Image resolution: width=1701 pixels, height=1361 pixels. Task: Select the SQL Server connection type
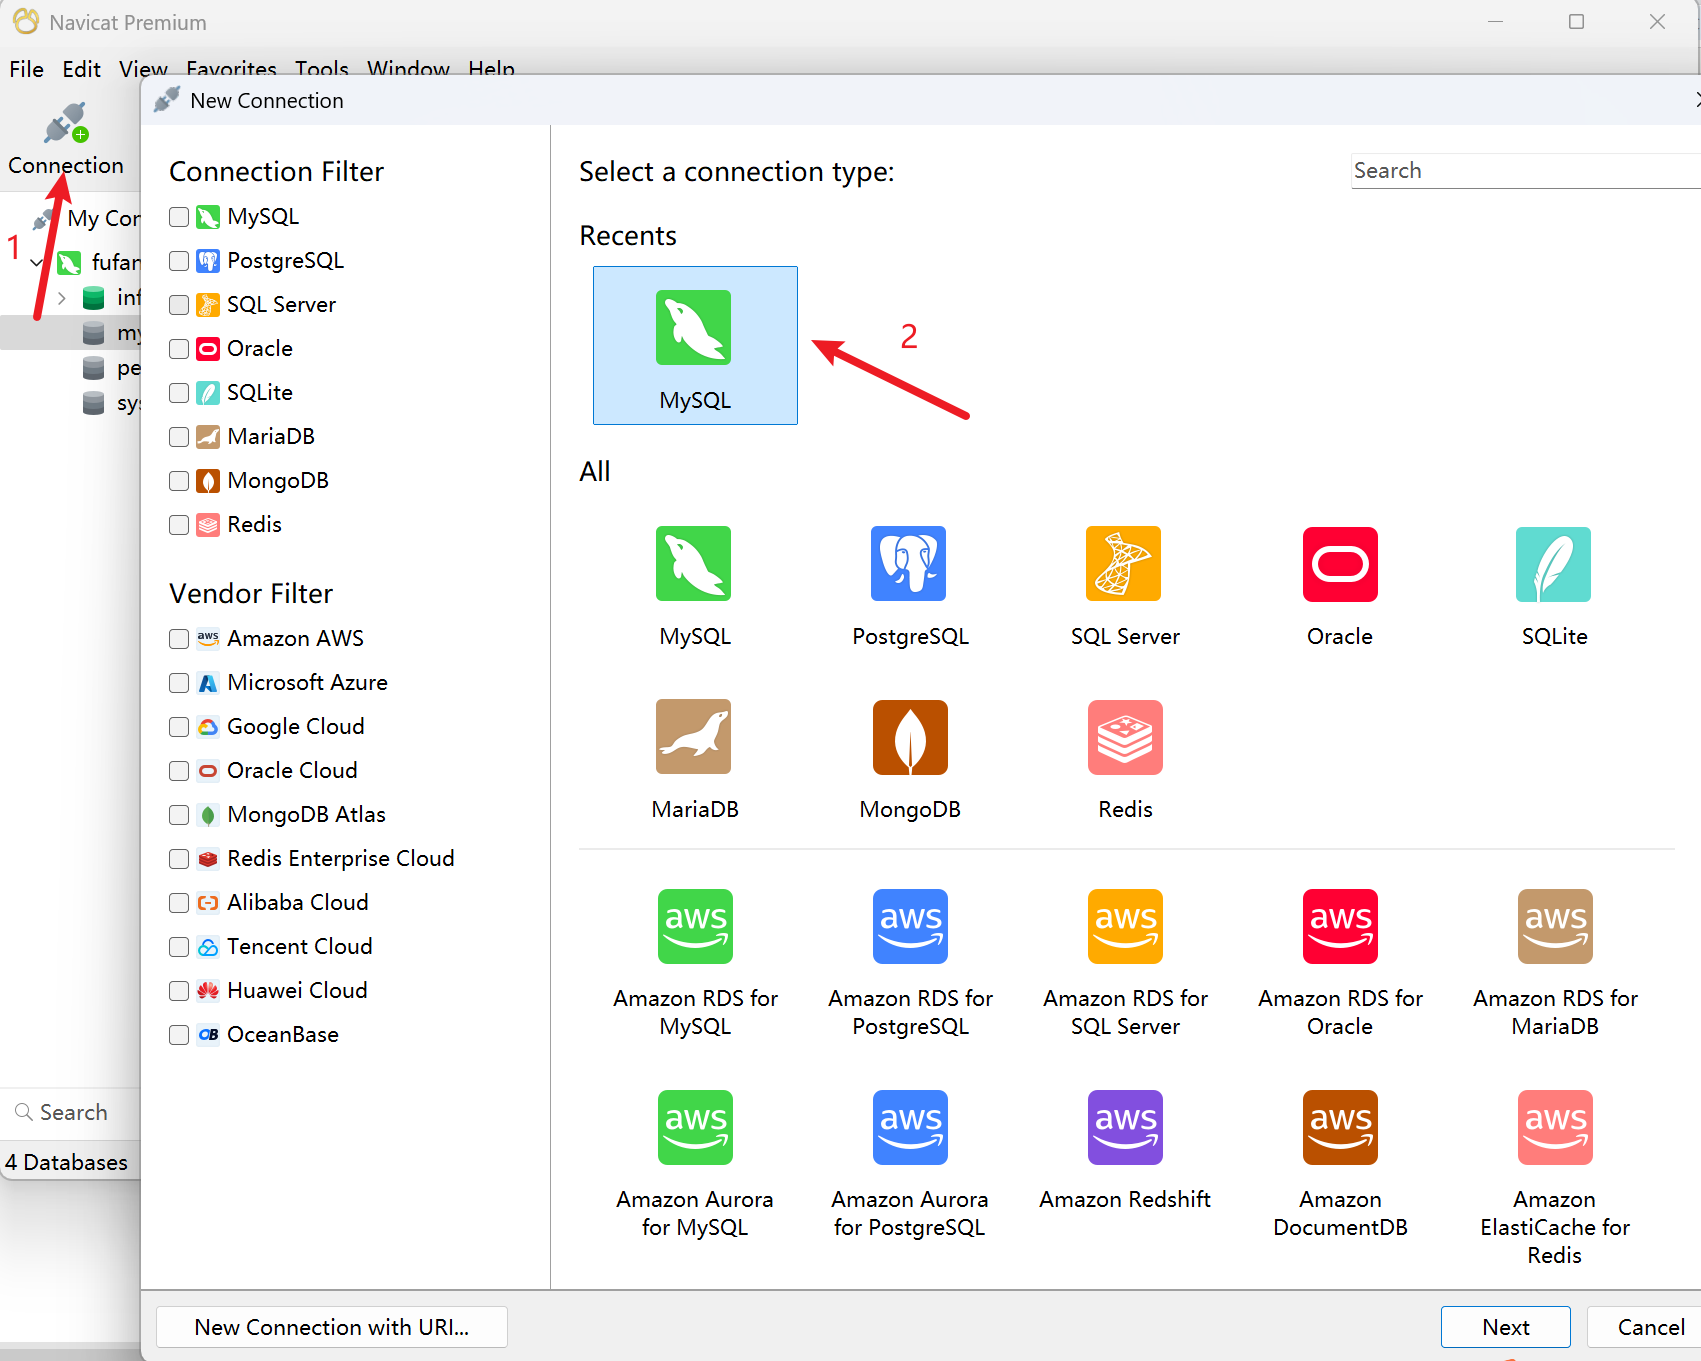(x=1124, y=564)
